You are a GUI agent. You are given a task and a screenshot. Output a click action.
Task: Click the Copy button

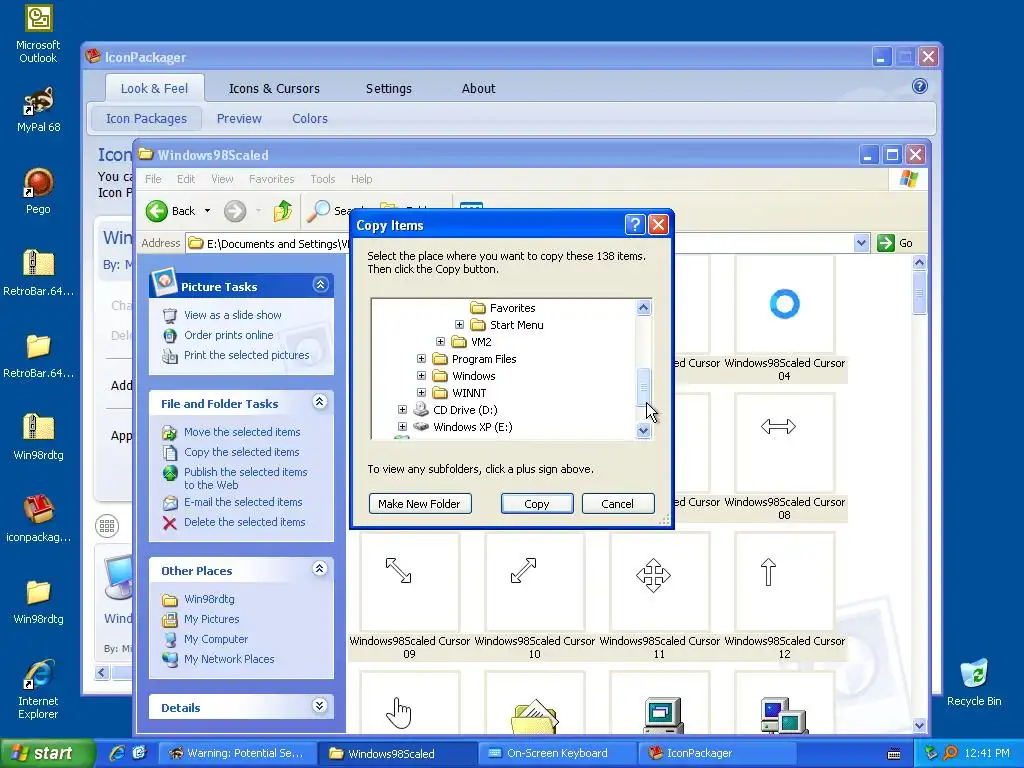click(x=537, y=504)
